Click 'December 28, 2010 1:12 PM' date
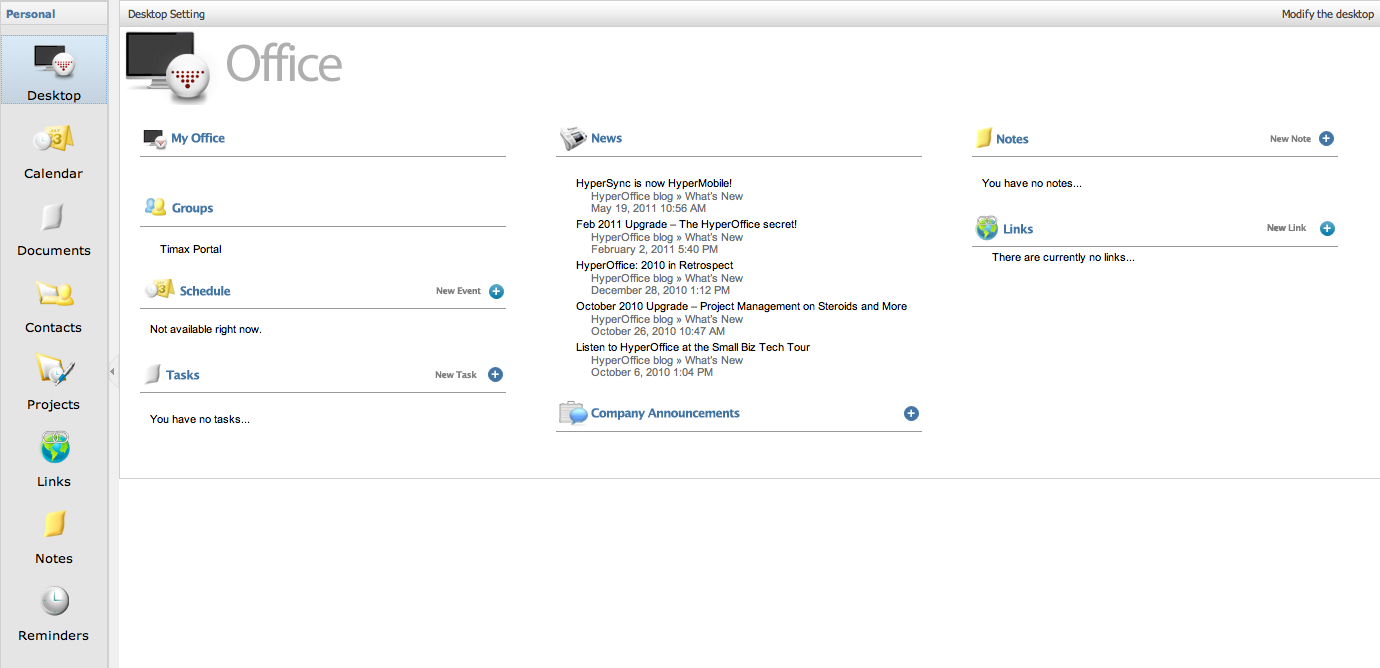Image resolution: width=1380 pixels, height=668 pixels. (660, 290)
